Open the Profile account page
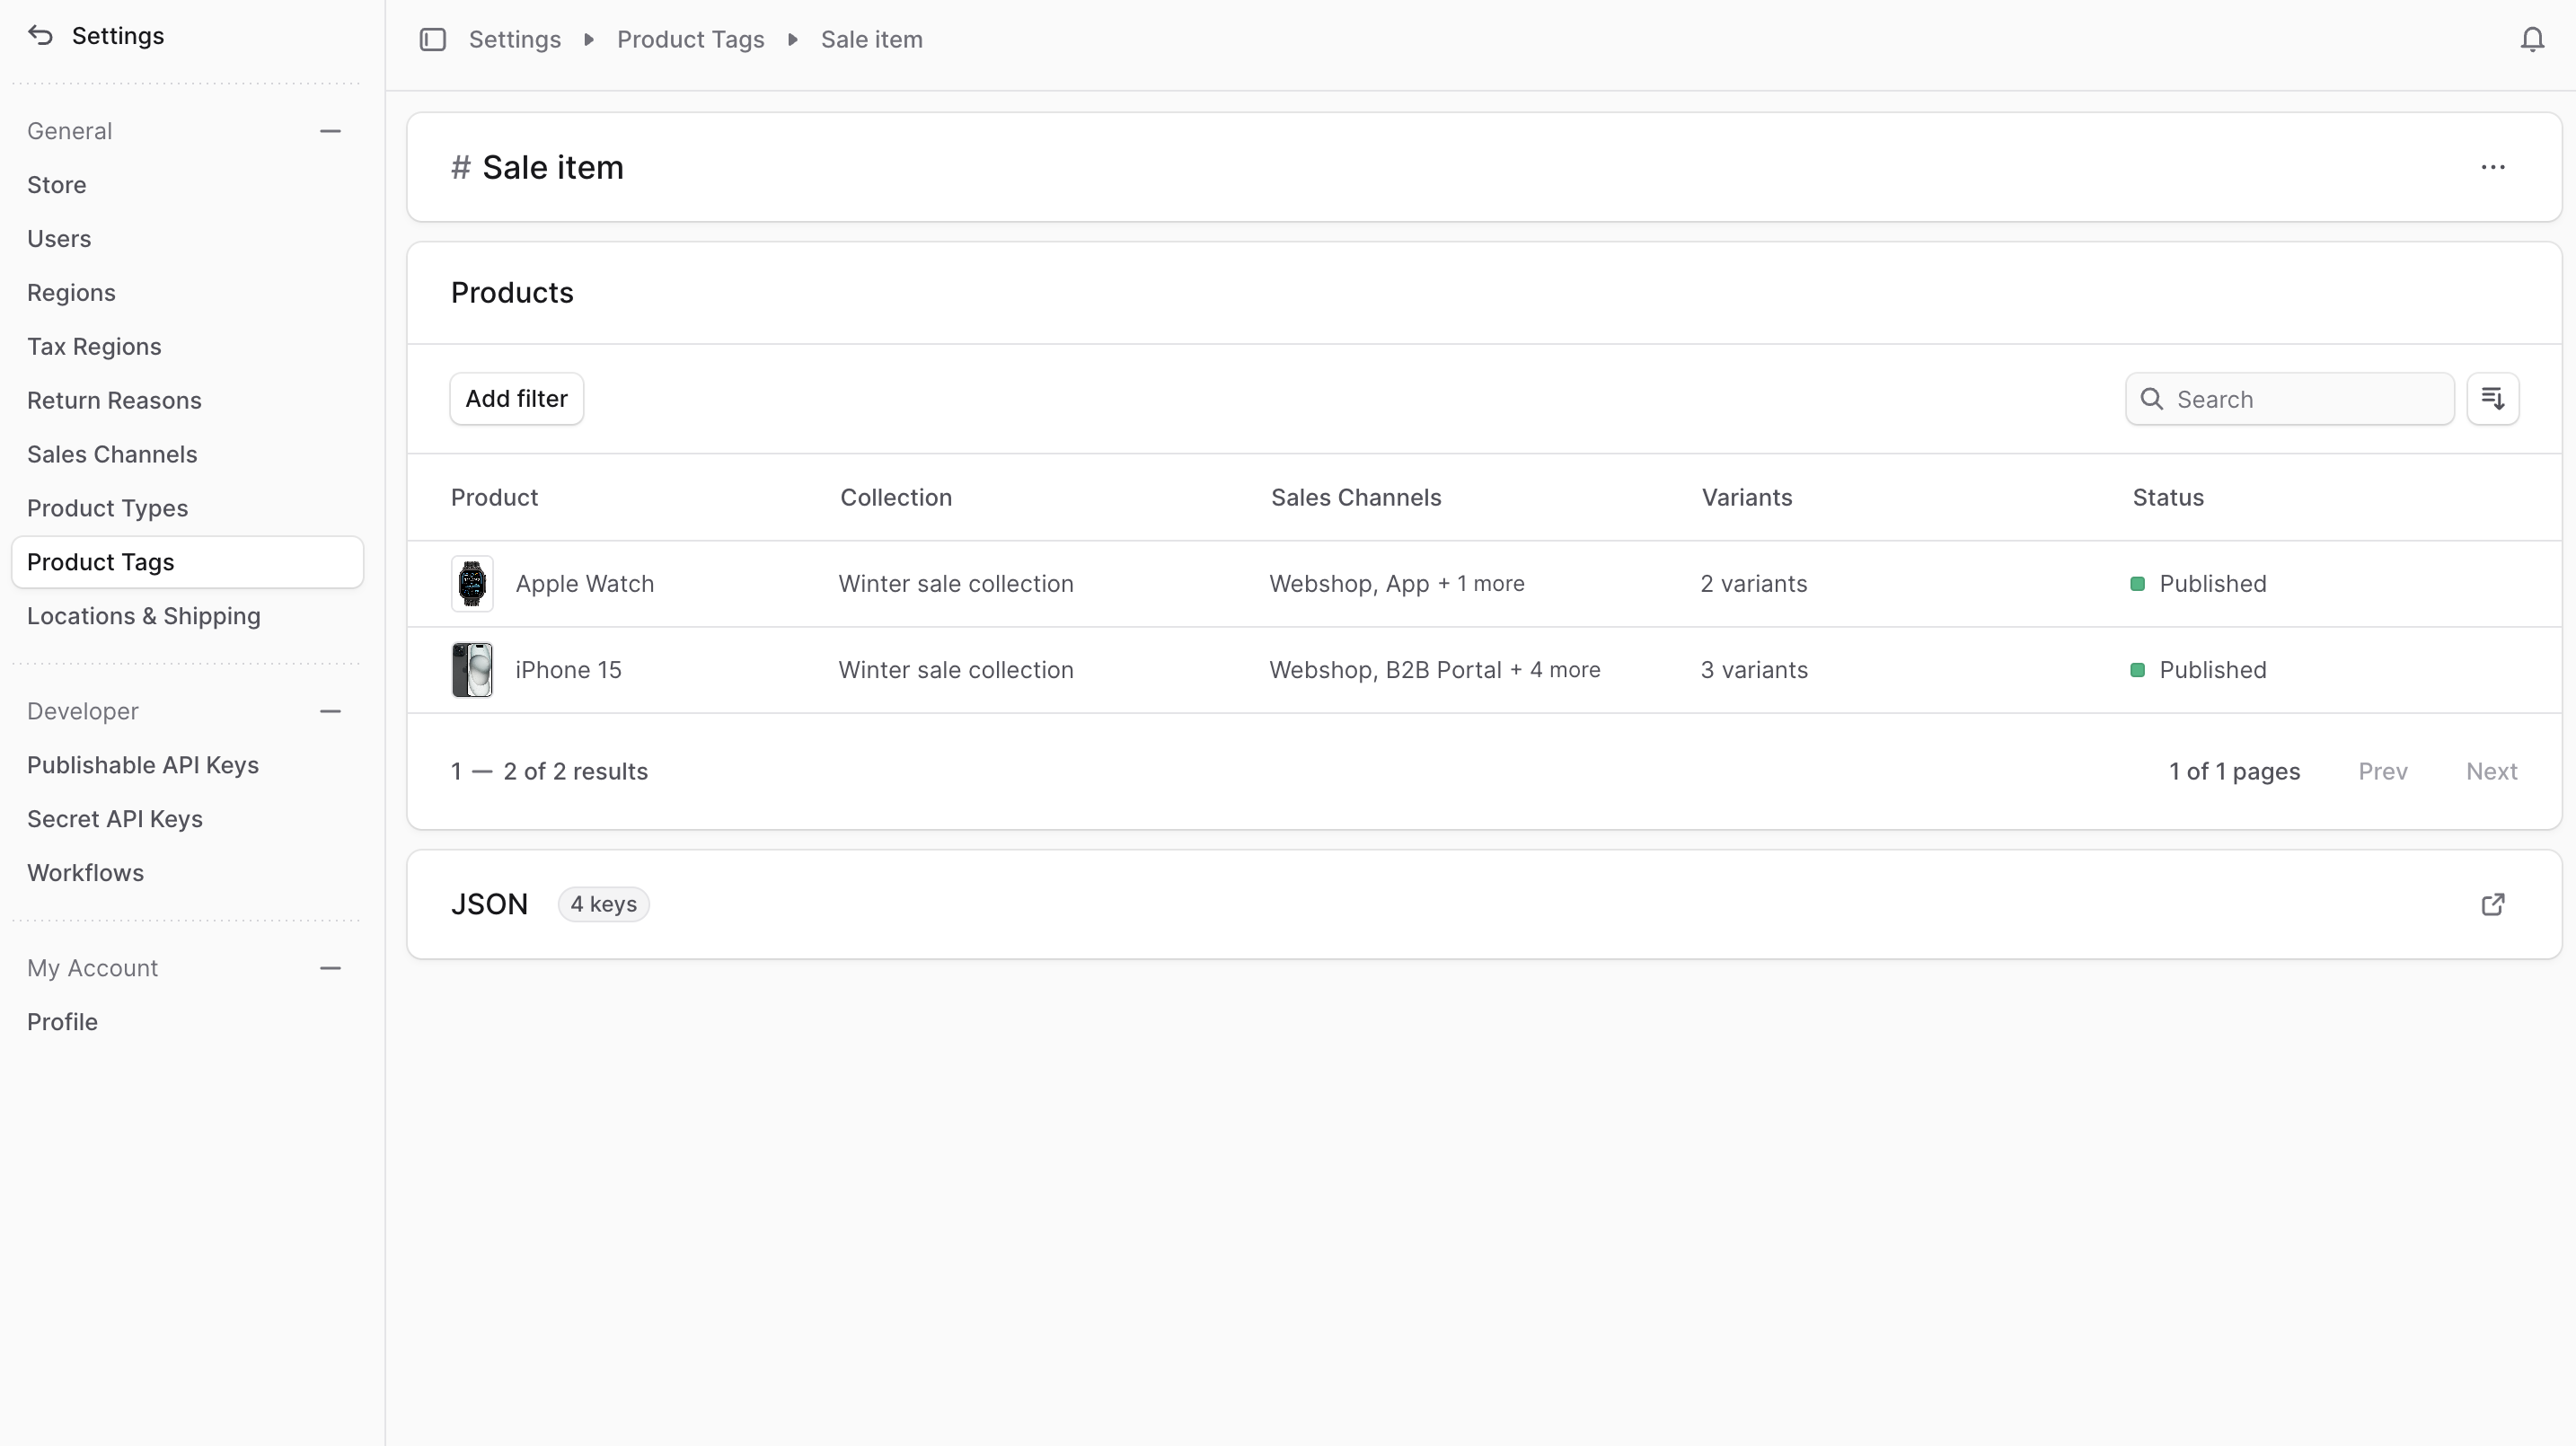 (62, 1022)
